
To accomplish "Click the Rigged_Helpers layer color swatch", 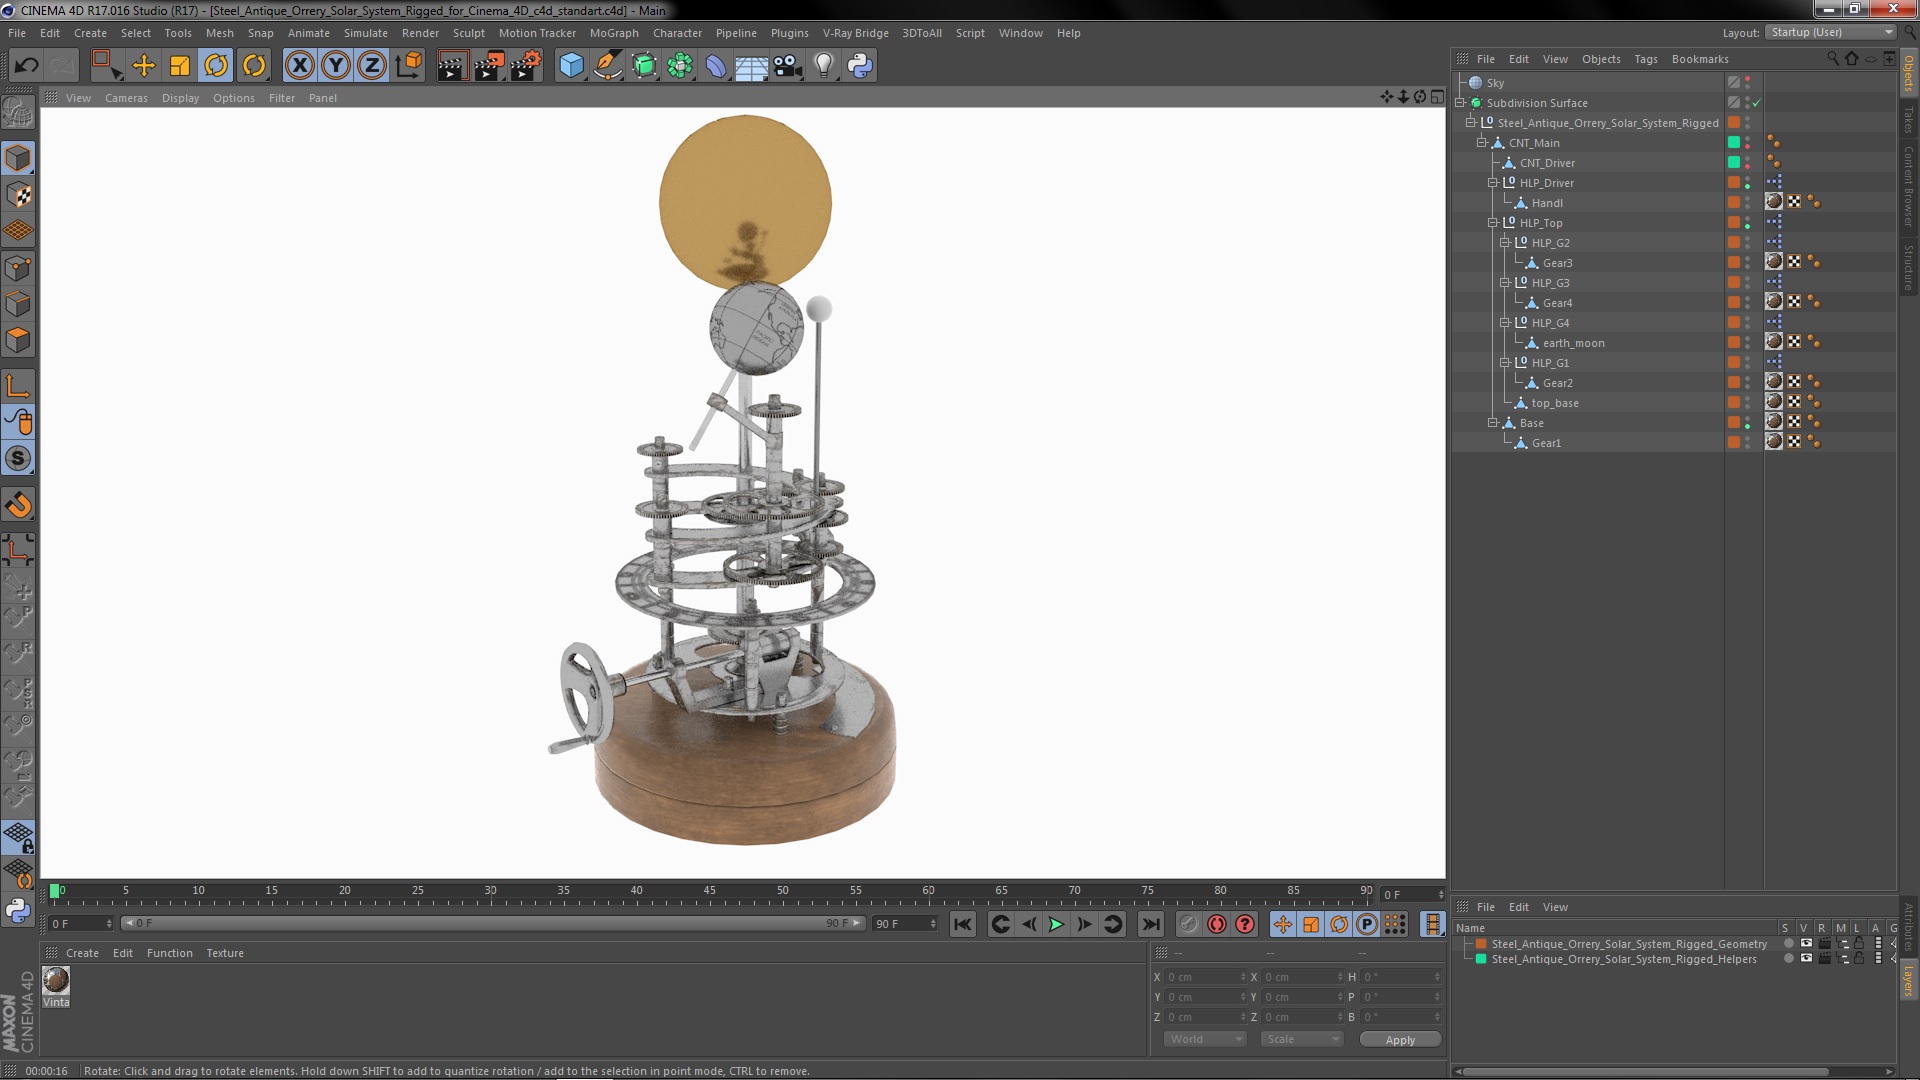I will (x=1481, y=958).
